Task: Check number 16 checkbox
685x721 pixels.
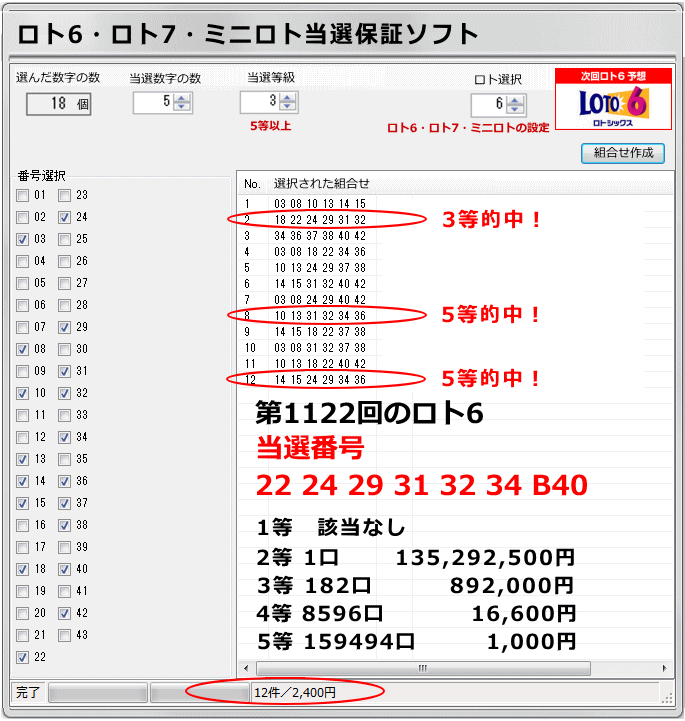Action: 23,526
